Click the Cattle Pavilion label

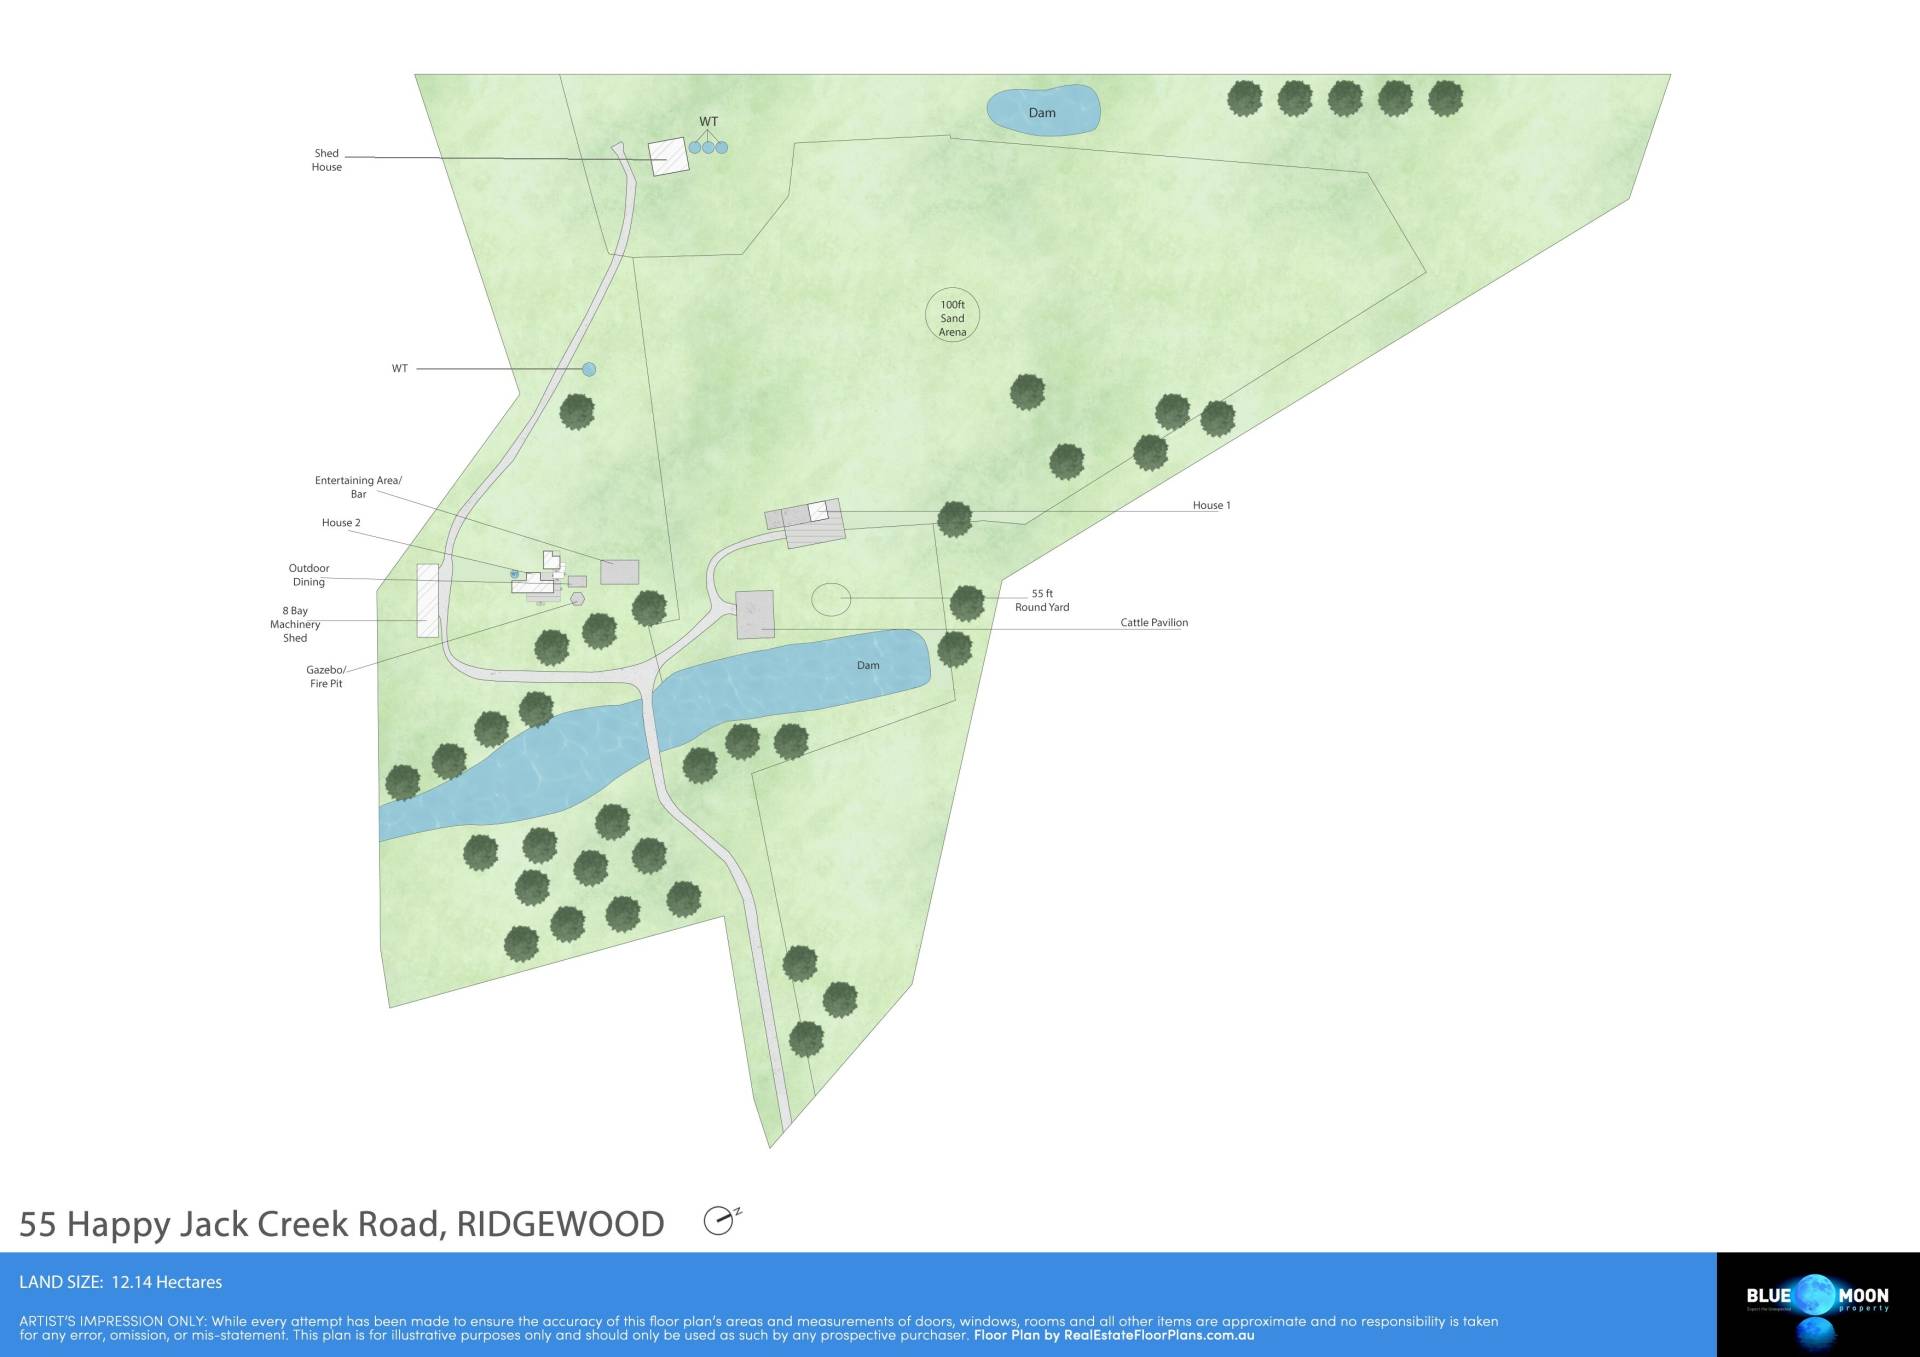1154,622
